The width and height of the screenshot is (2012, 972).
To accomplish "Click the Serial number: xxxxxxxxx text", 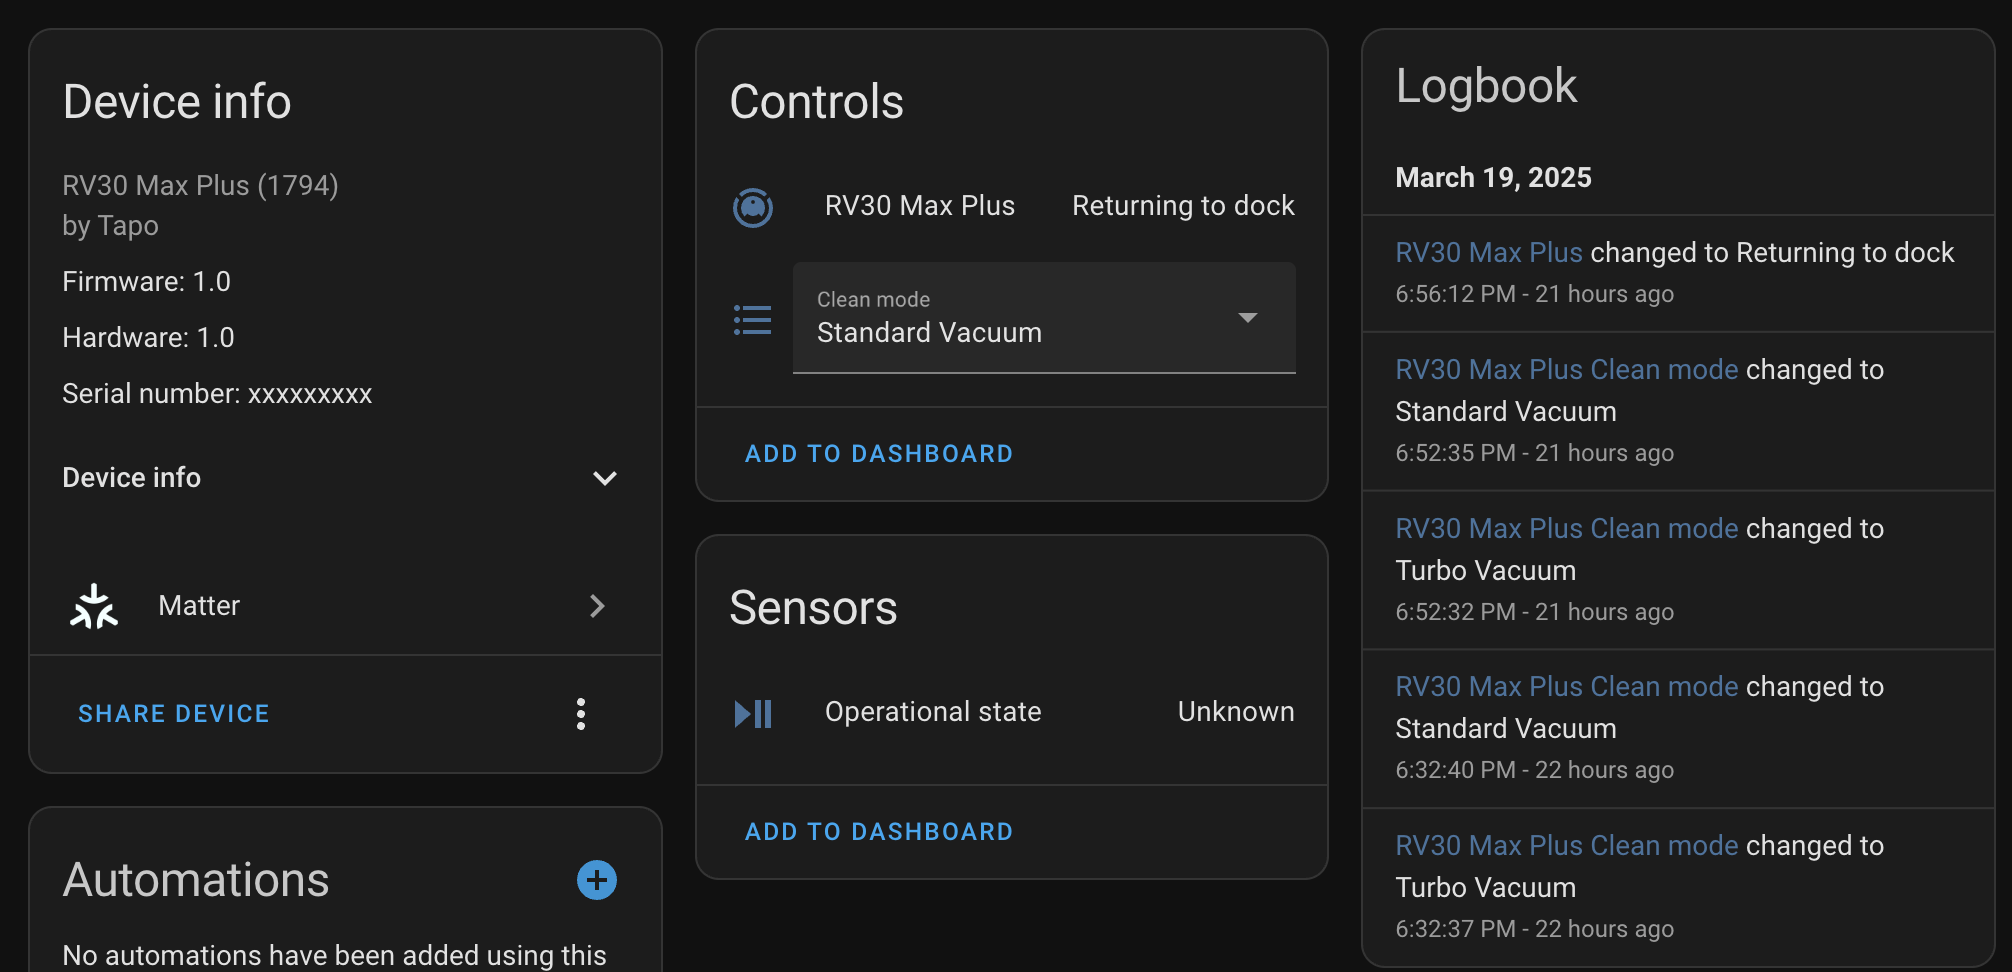I will point(217,394).
